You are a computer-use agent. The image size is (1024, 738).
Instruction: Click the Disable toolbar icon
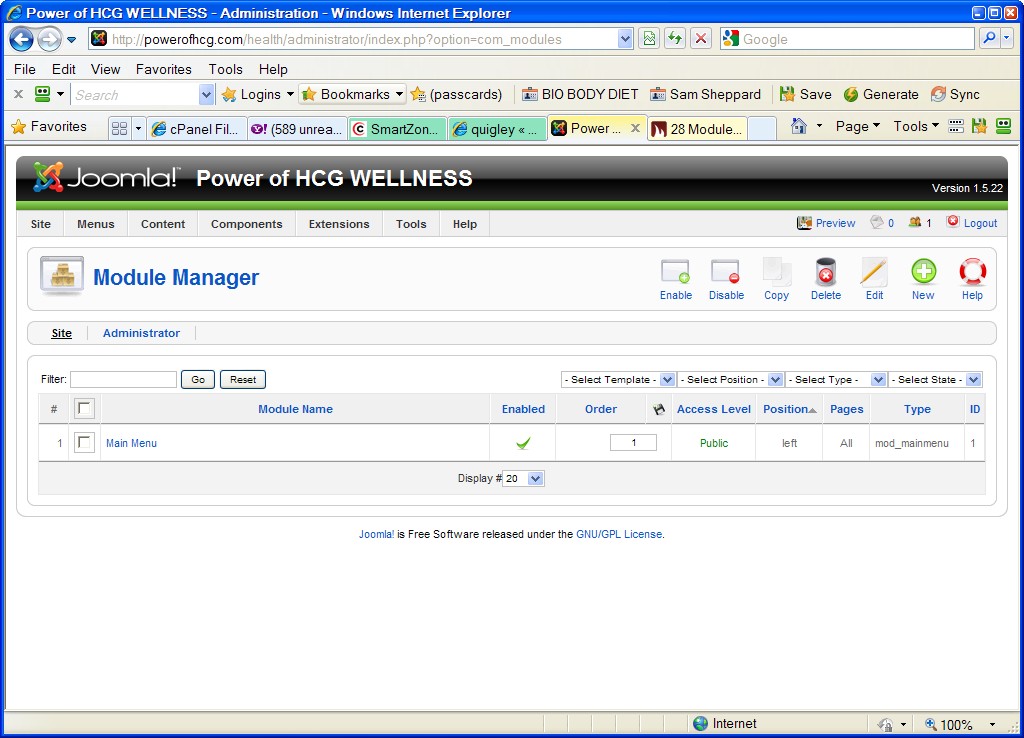coord(726,279)
